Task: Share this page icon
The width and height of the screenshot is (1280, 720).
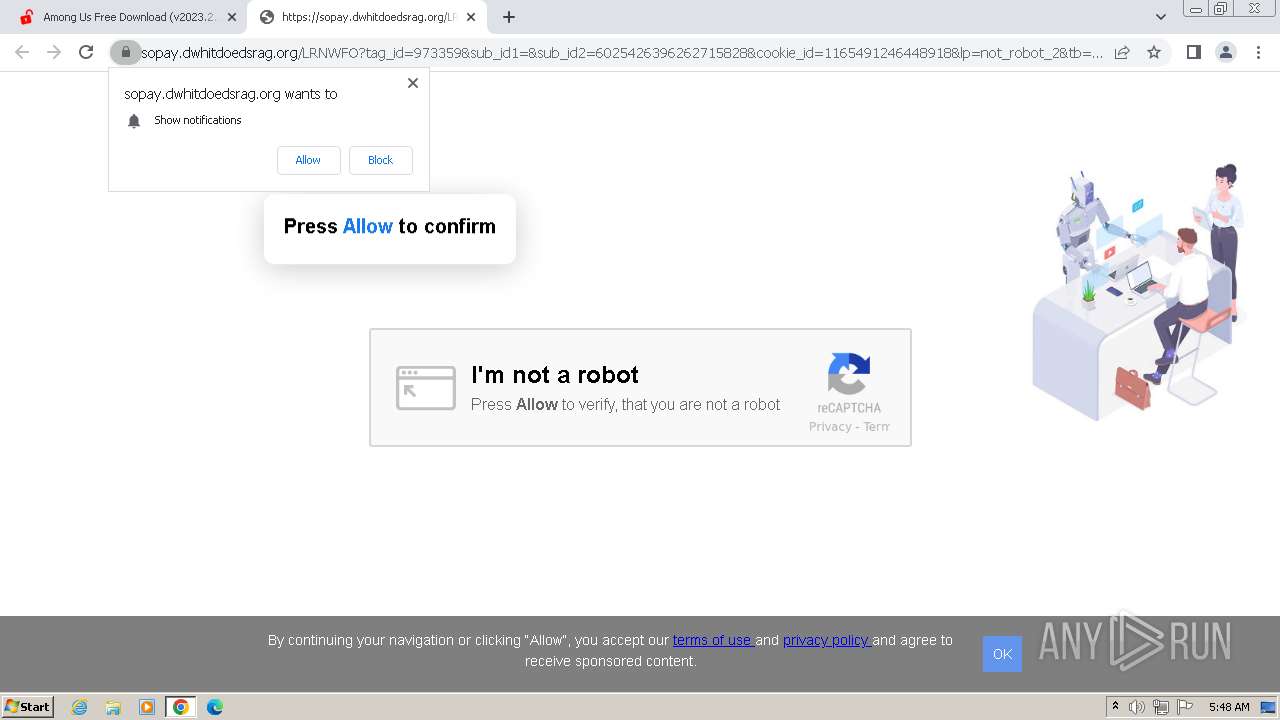Action: pyautogui.click(x=1122, y=52)
